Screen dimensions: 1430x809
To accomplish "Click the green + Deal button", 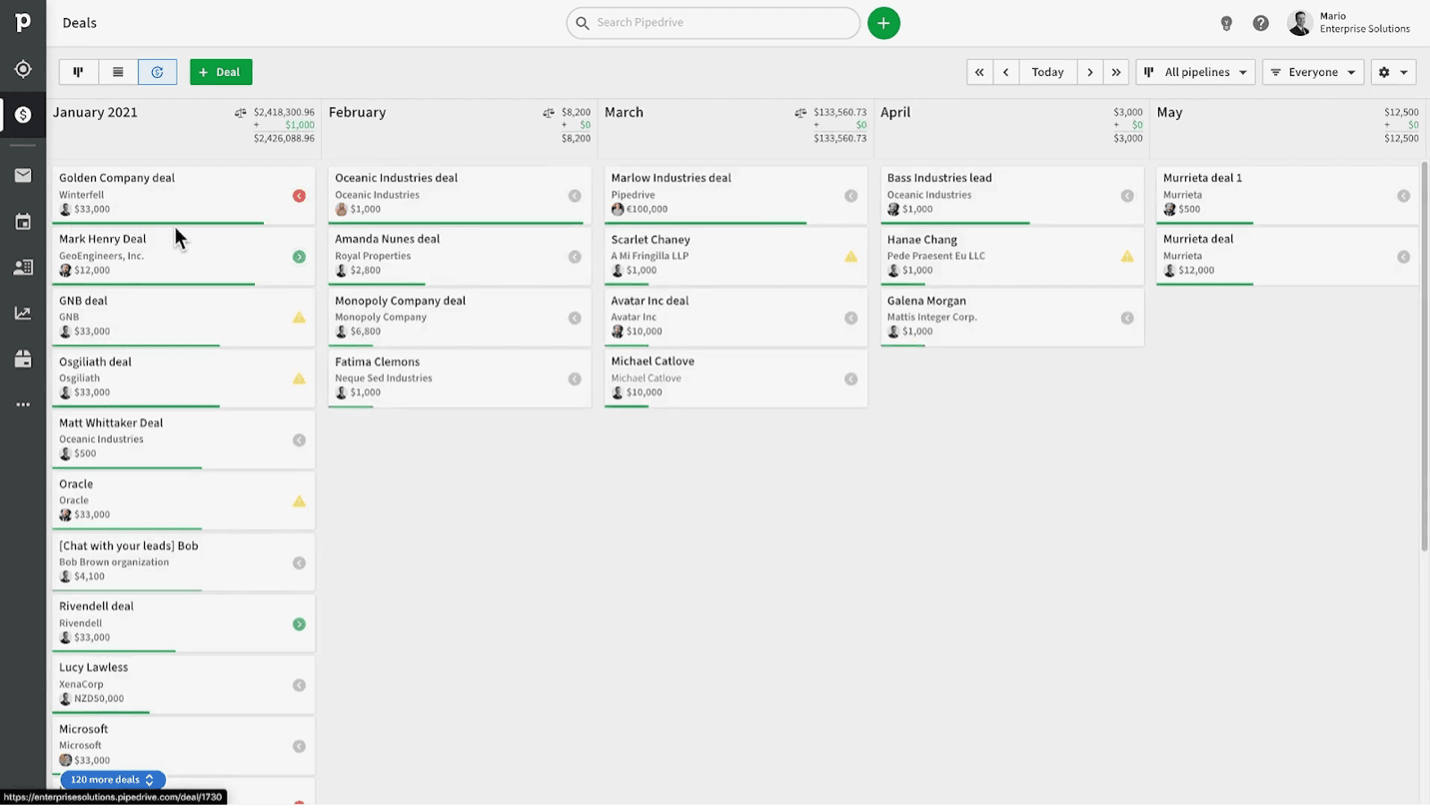I will point(220,71).
